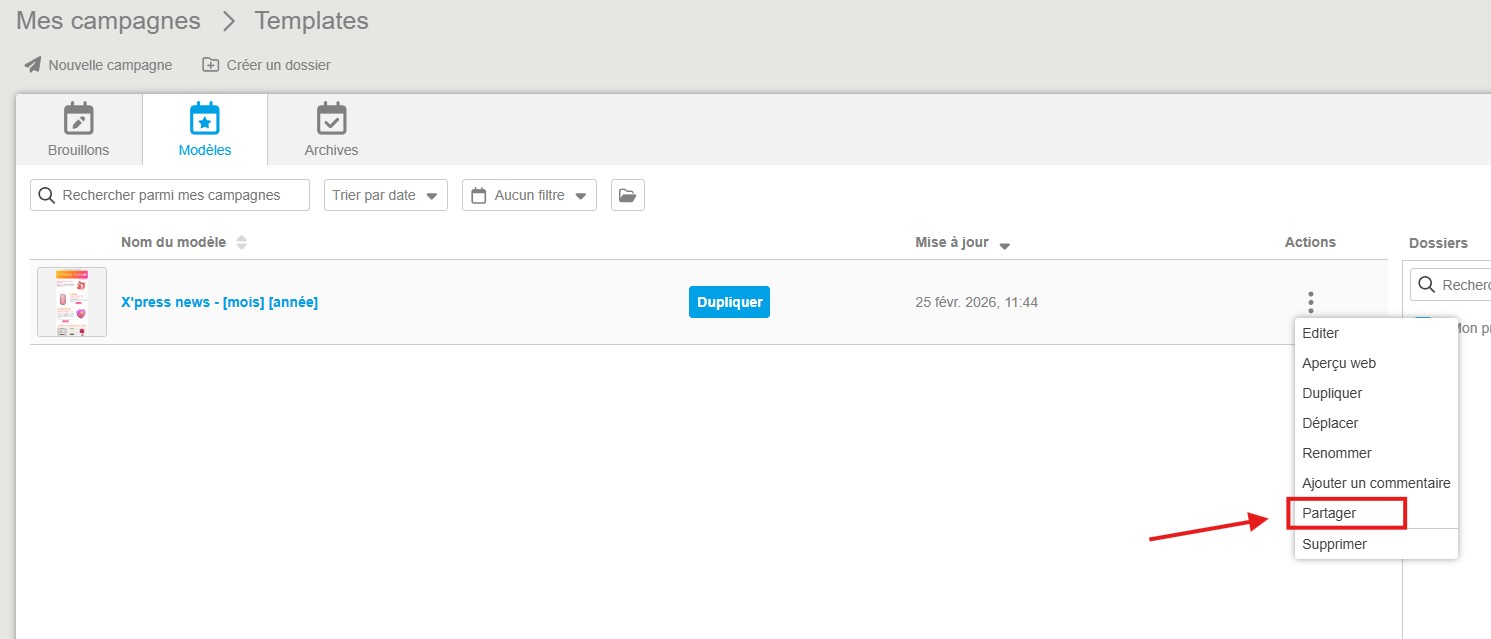Open the Brouillons tab
The height and width of the screenshot is (639, 1491).
(79, 130)
